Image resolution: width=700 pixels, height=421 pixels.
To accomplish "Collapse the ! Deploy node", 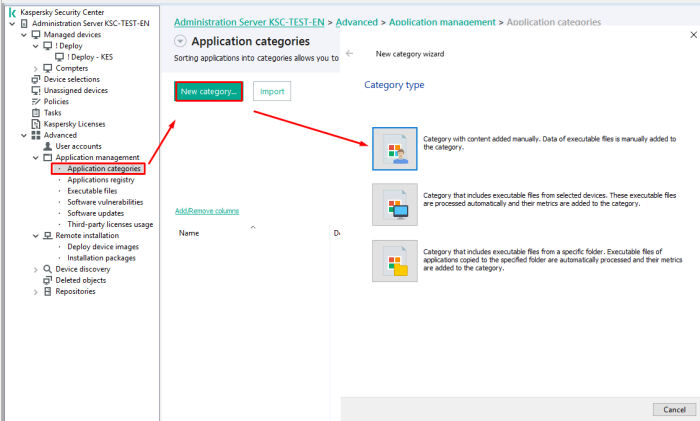I will pos(36,46).
